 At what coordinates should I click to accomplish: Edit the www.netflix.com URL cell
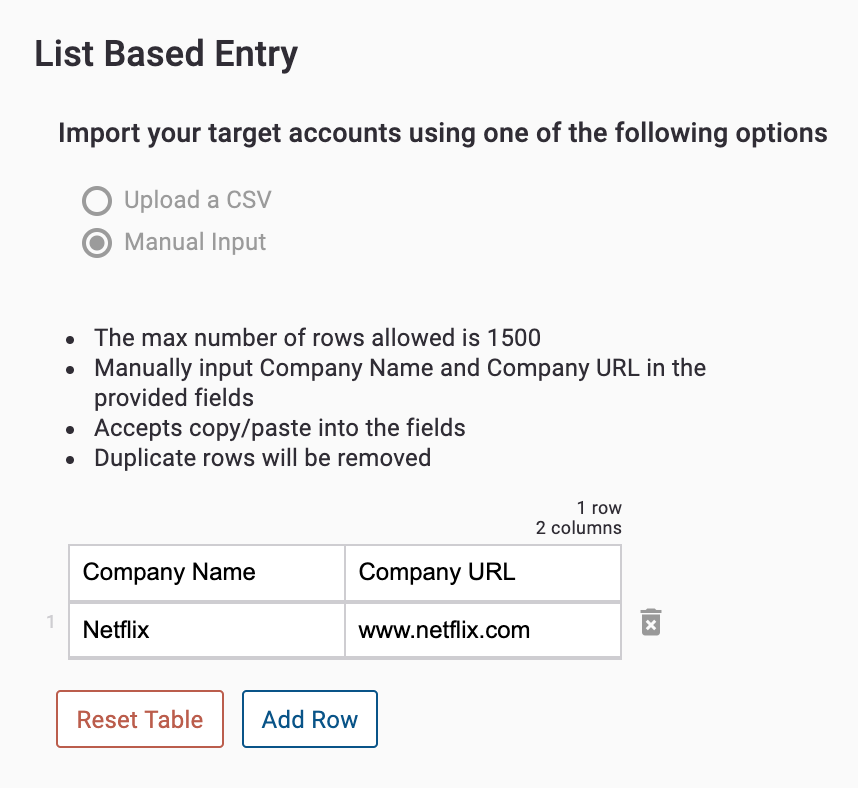click(483, 630)
